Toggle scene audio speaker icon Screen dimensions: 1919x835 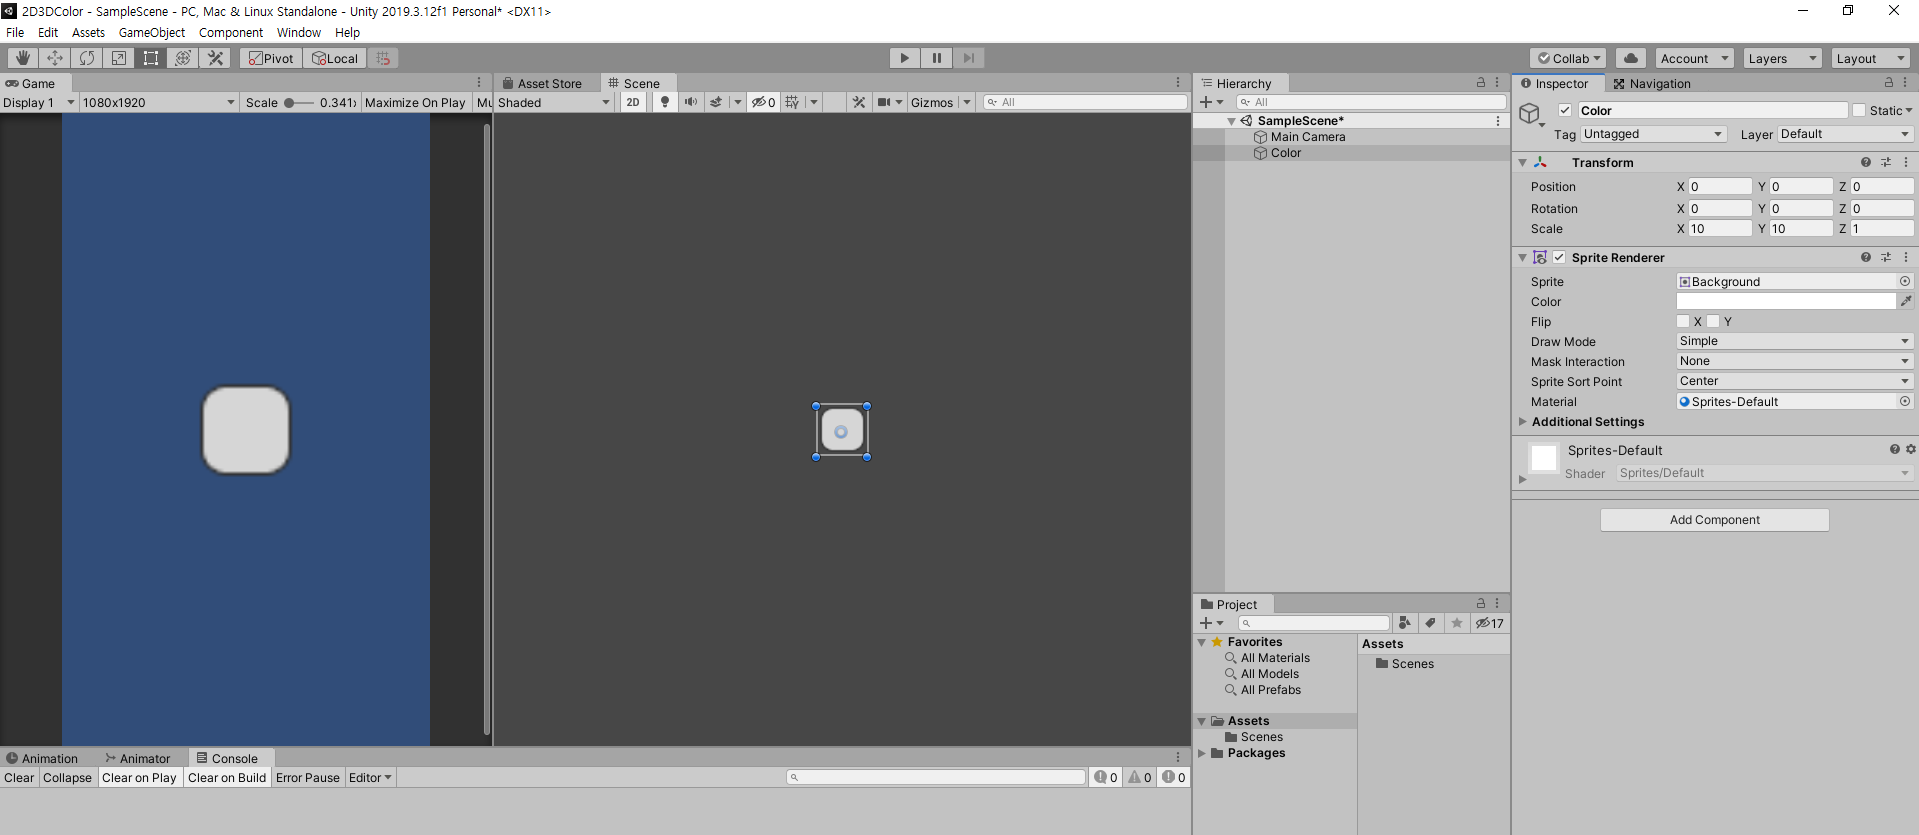coord(691,102)
